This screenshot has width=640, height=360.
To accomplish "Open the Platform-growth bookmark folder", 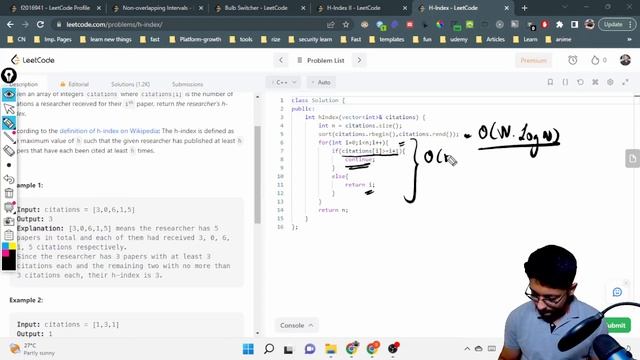I will pos(195,40).
